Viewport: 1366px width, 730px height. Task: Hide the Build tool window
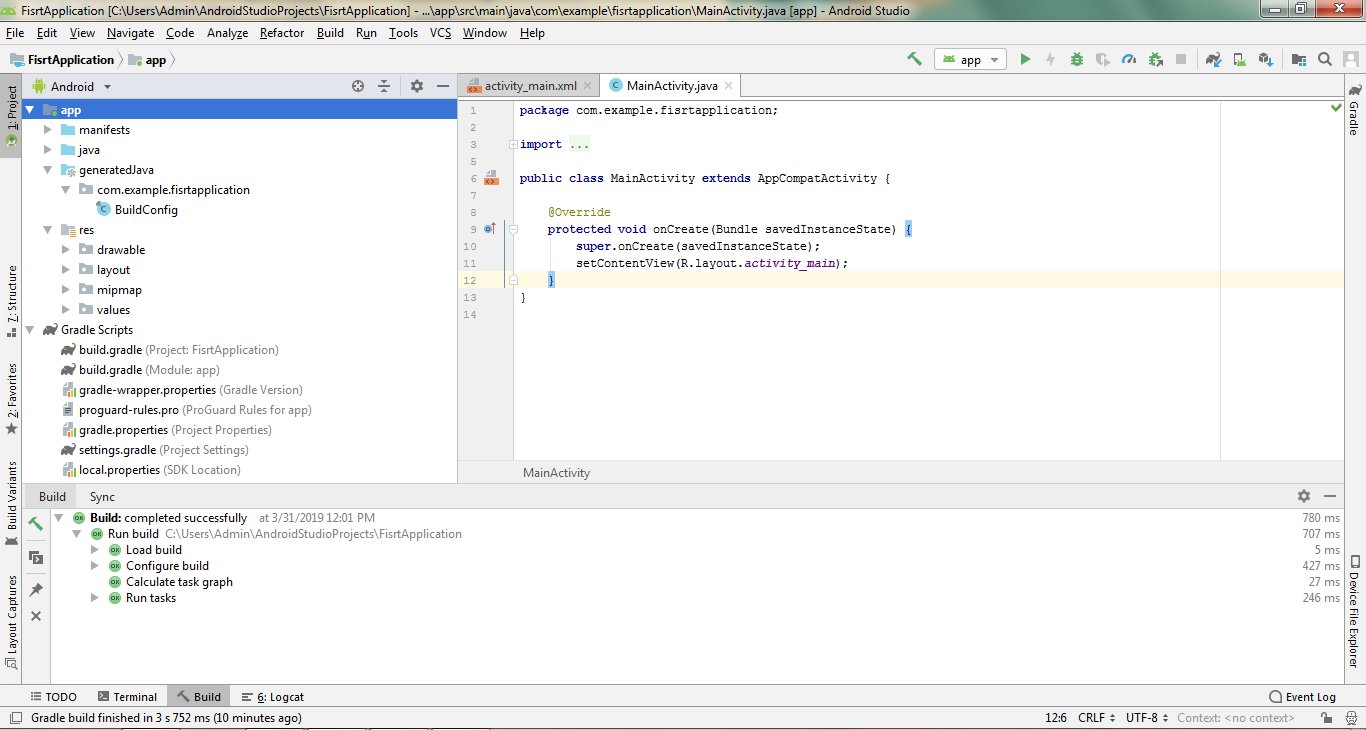1330,496
